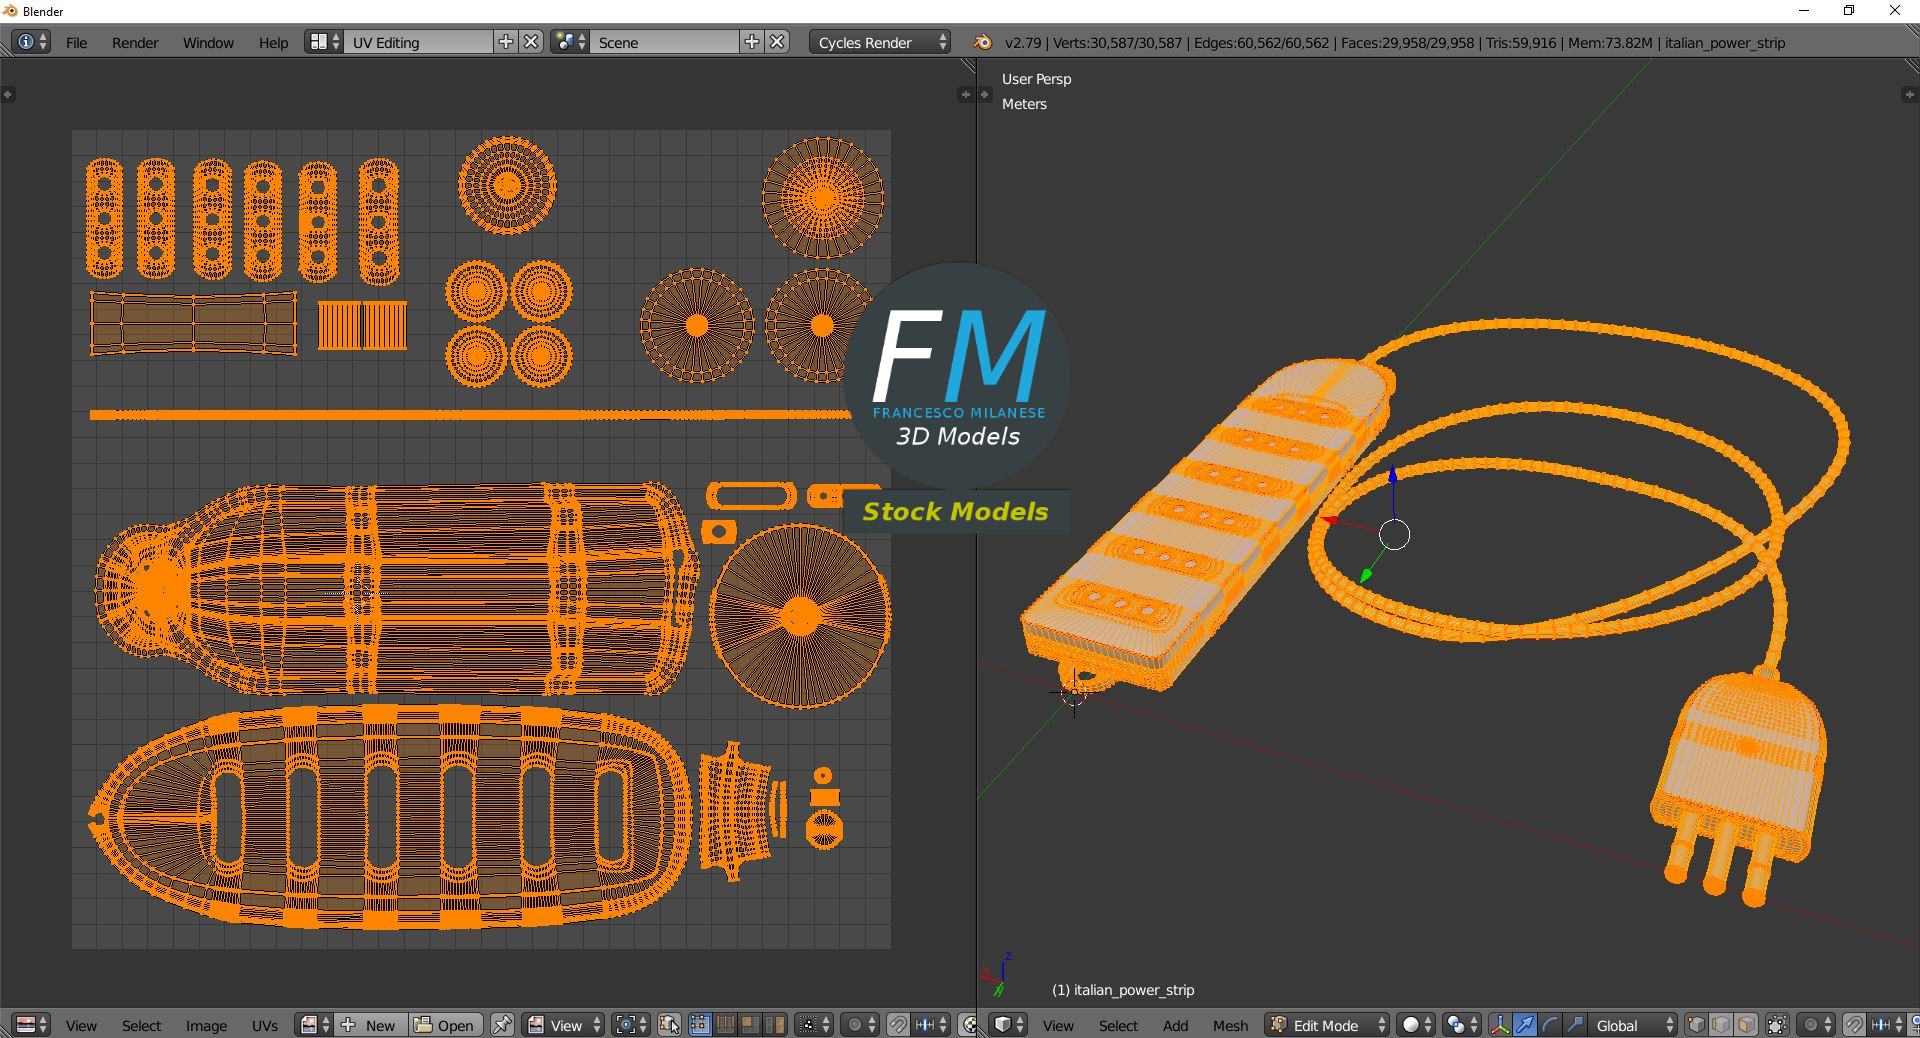Open the 3D viewport pivot point selector
Image resolution: width=1920 pixels, height=1038 pixels.
point(1462,1025)
